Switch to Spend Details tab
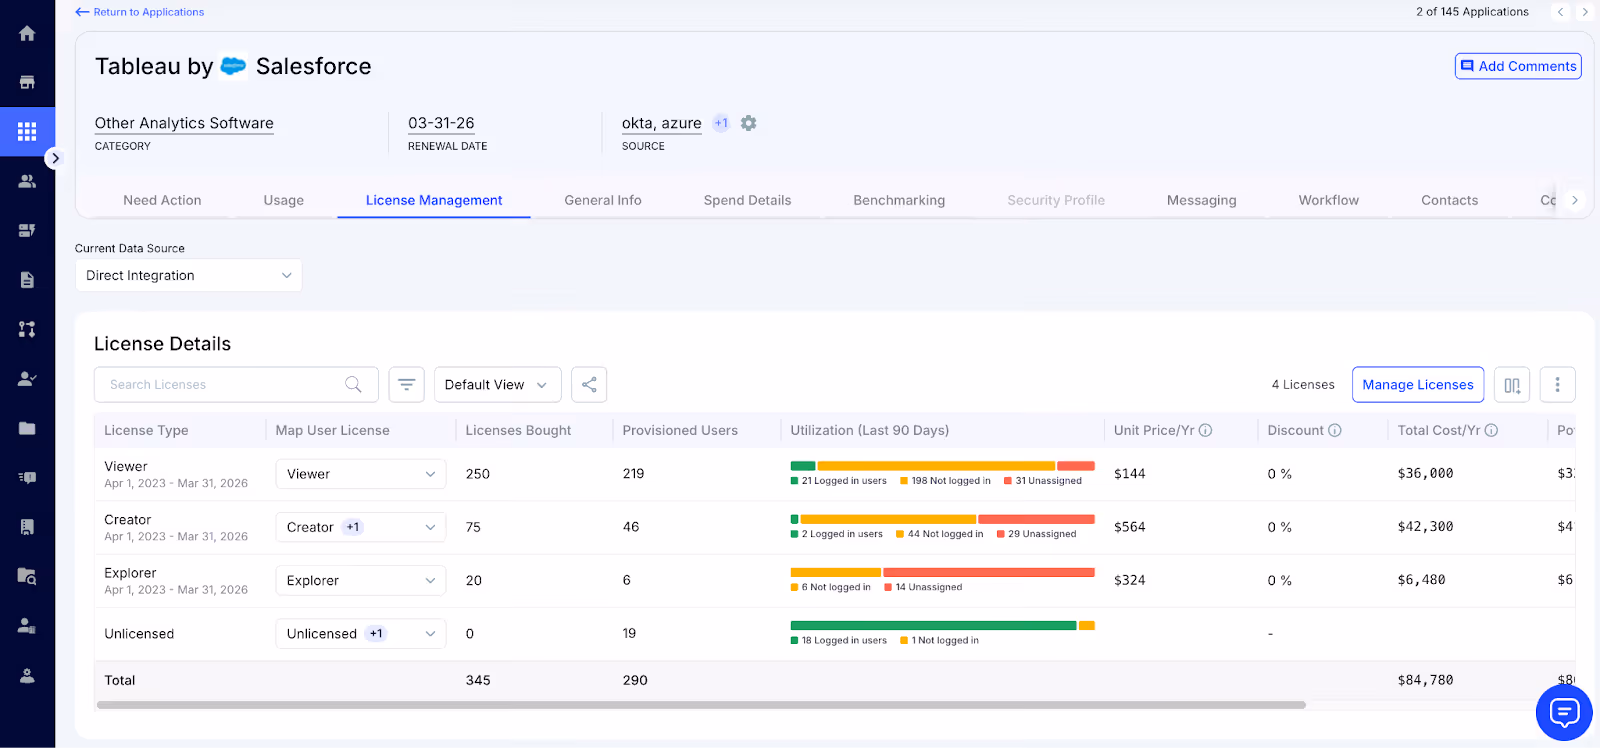 pos(747,200)
